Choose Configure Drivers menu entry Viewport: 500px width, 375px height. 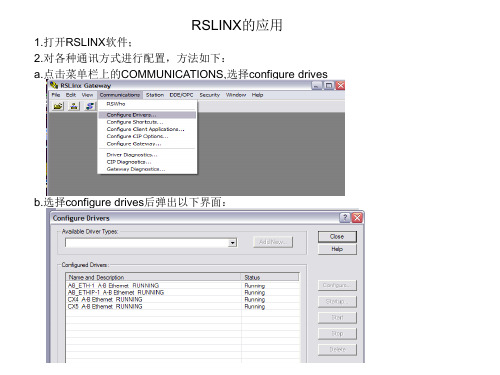click(147, 115)
